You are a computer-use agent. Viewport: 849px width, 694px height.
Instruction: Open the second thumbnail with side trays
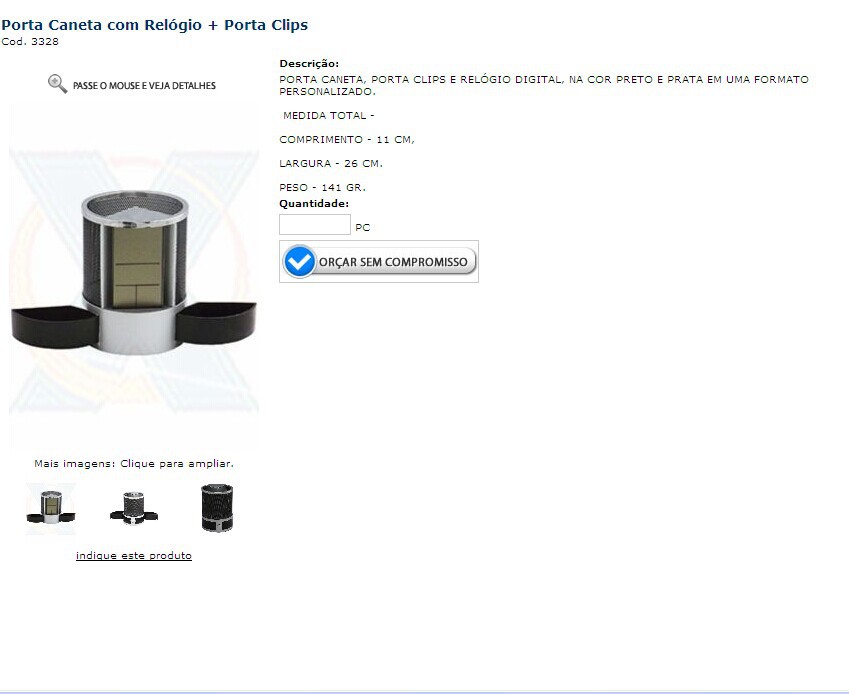tap(134, 508)
